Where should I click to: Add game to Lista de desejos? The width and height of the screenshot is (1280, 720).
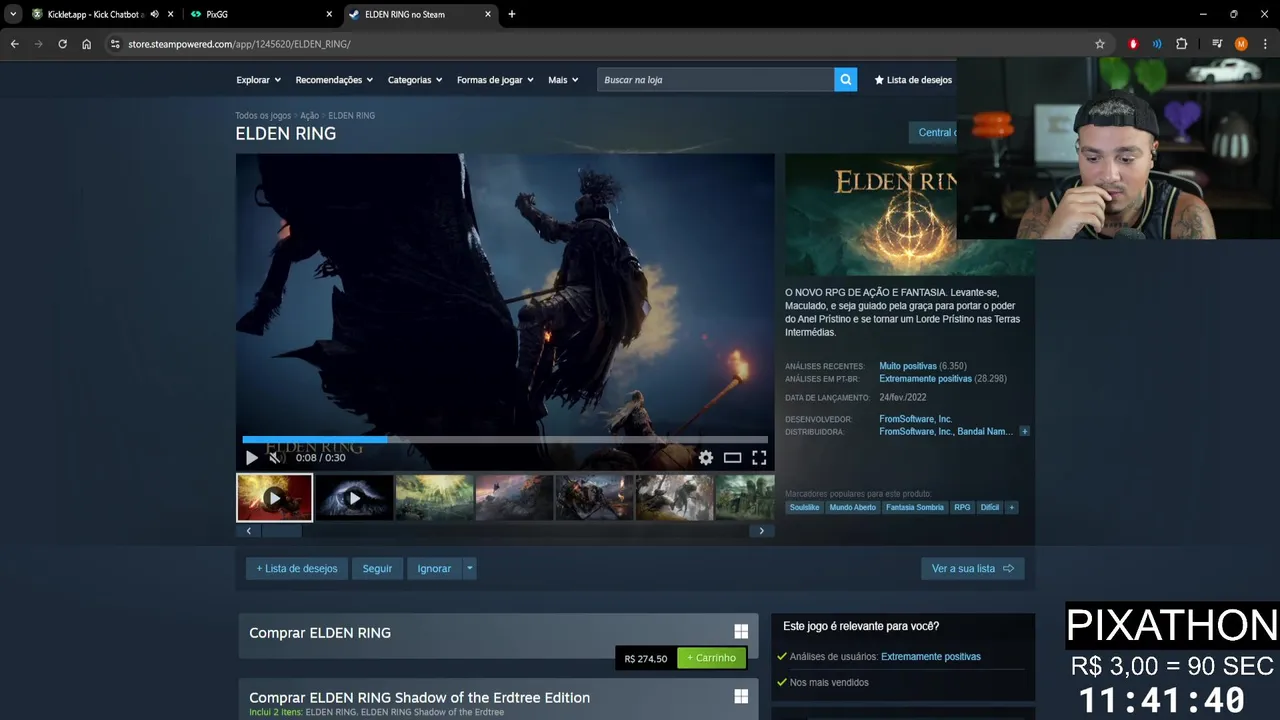pyautogui.click(x=297, y=568)
